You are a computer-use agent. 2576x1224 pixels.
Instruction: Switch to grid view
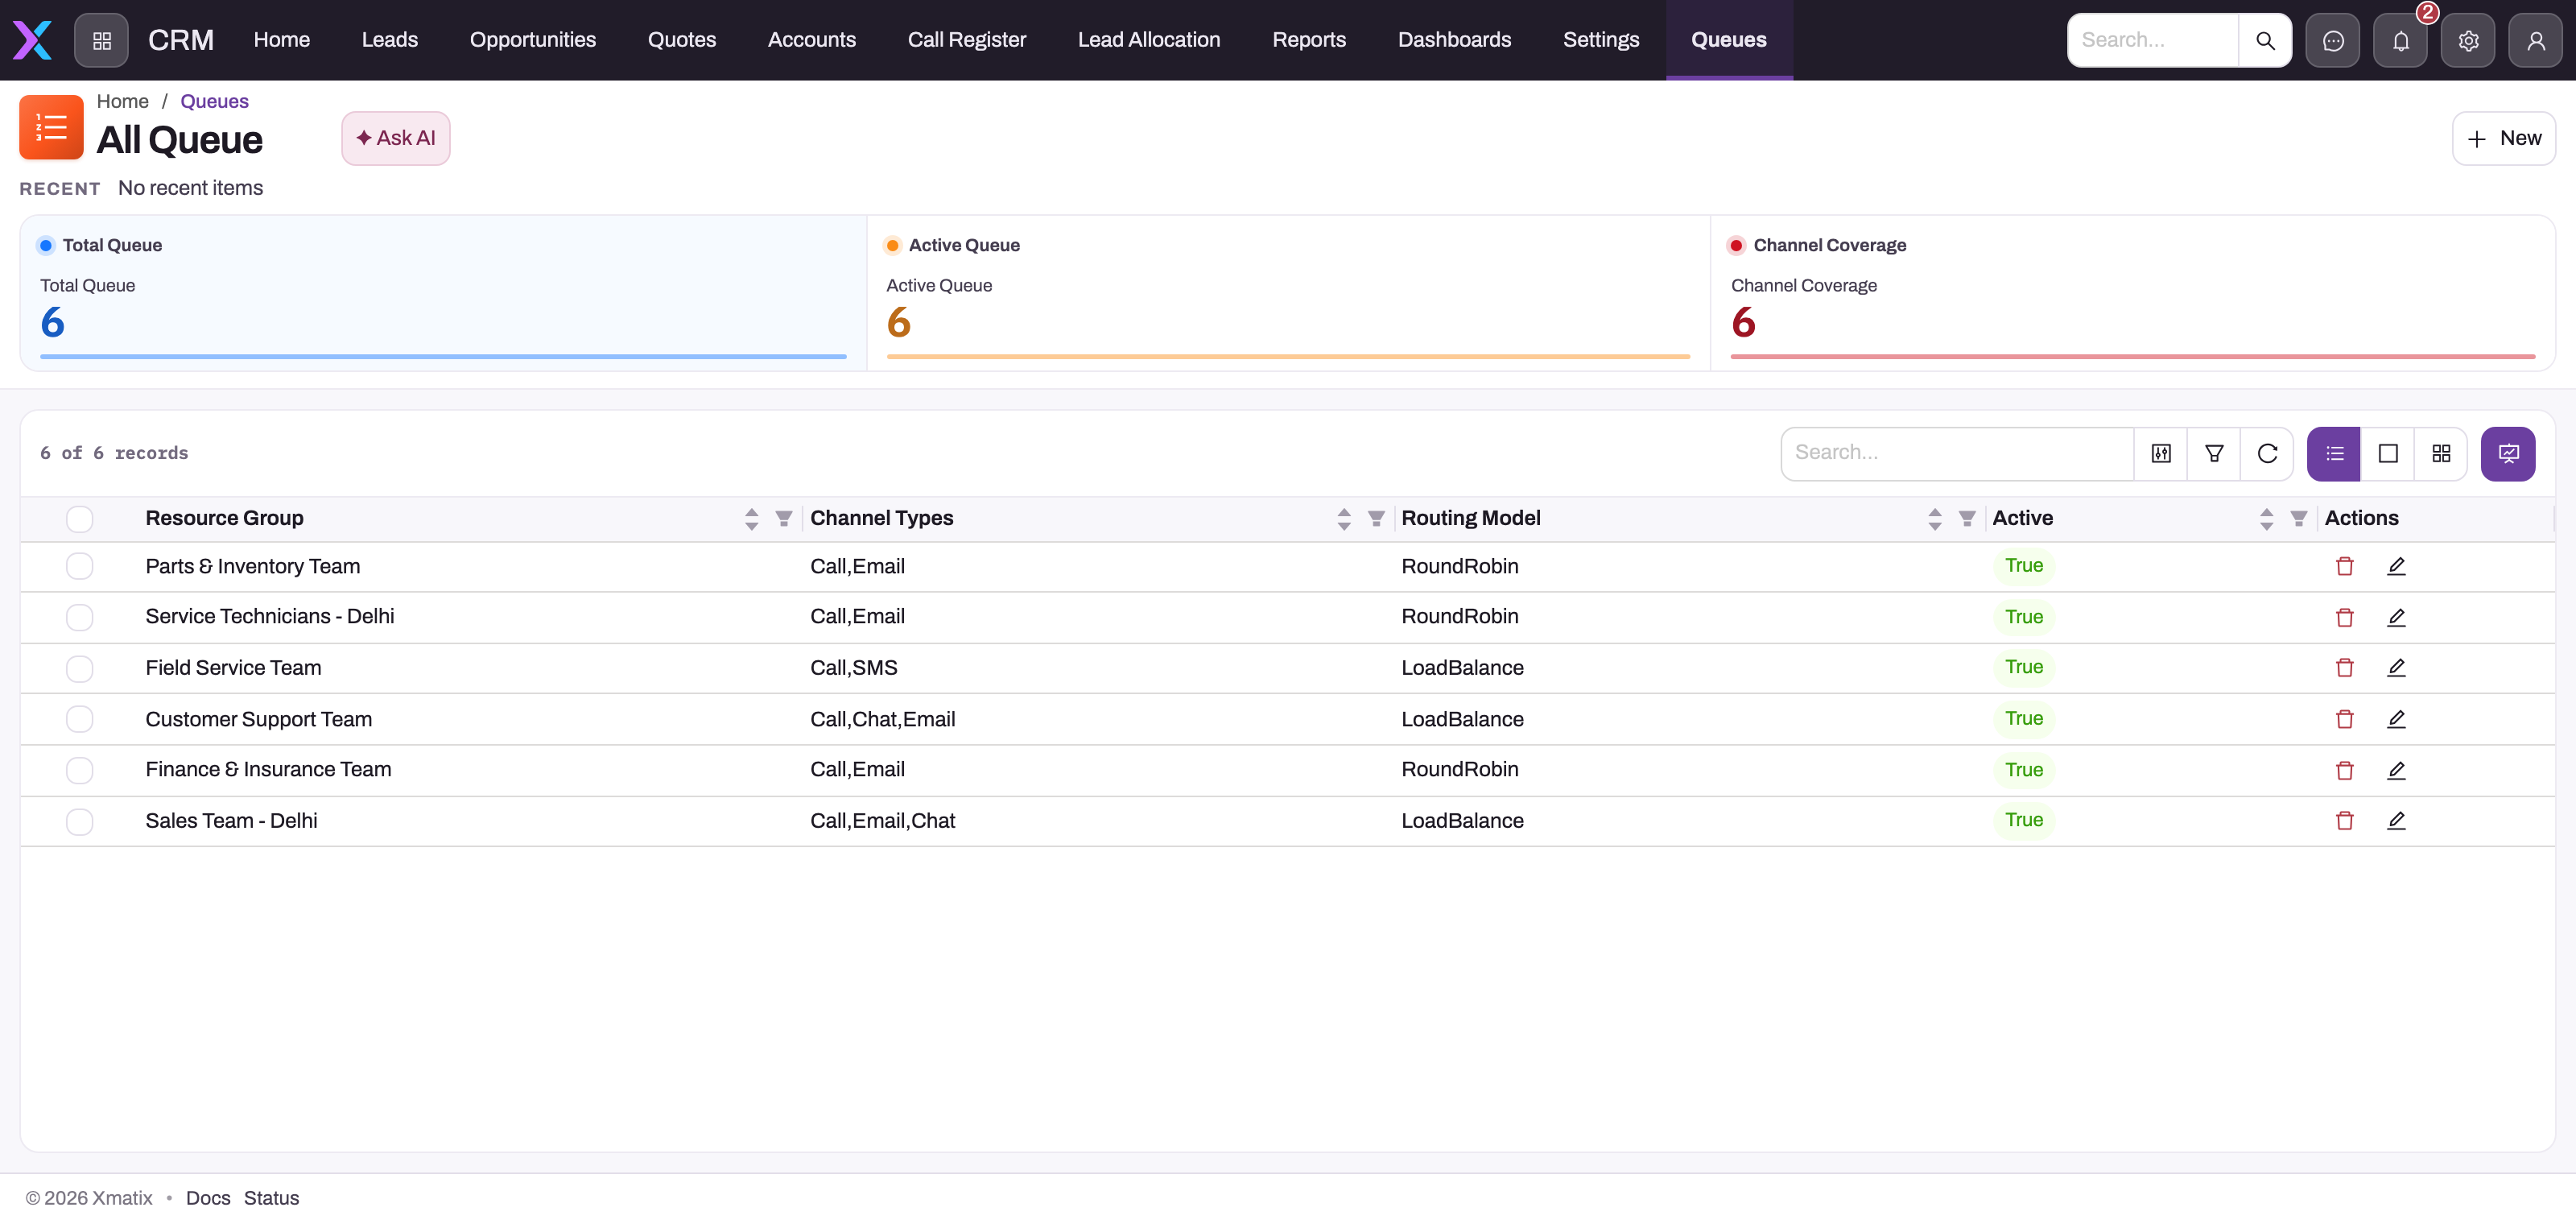click(2441, 453)
